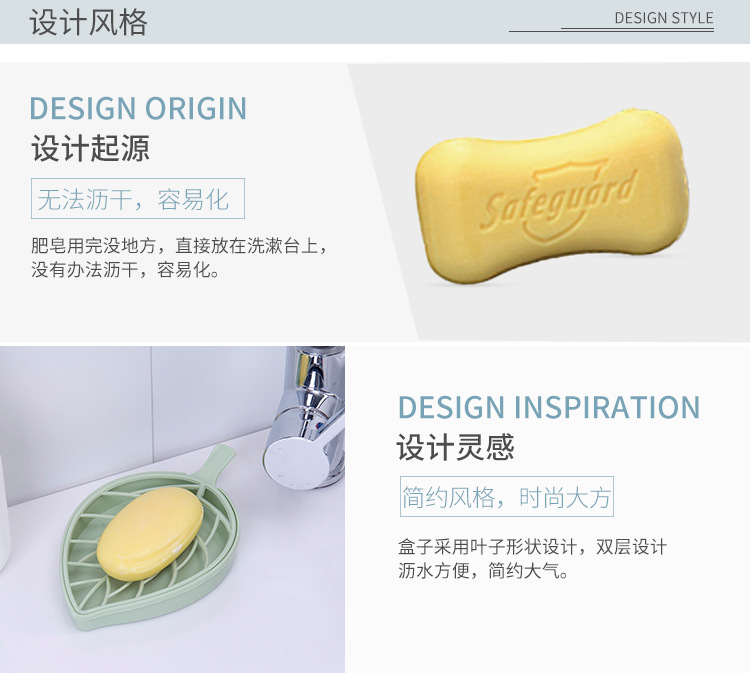This screenshot has height=673, width=750.
Task: Select the DESIGN INSPIRATION heading
Action: click(549, 407)
